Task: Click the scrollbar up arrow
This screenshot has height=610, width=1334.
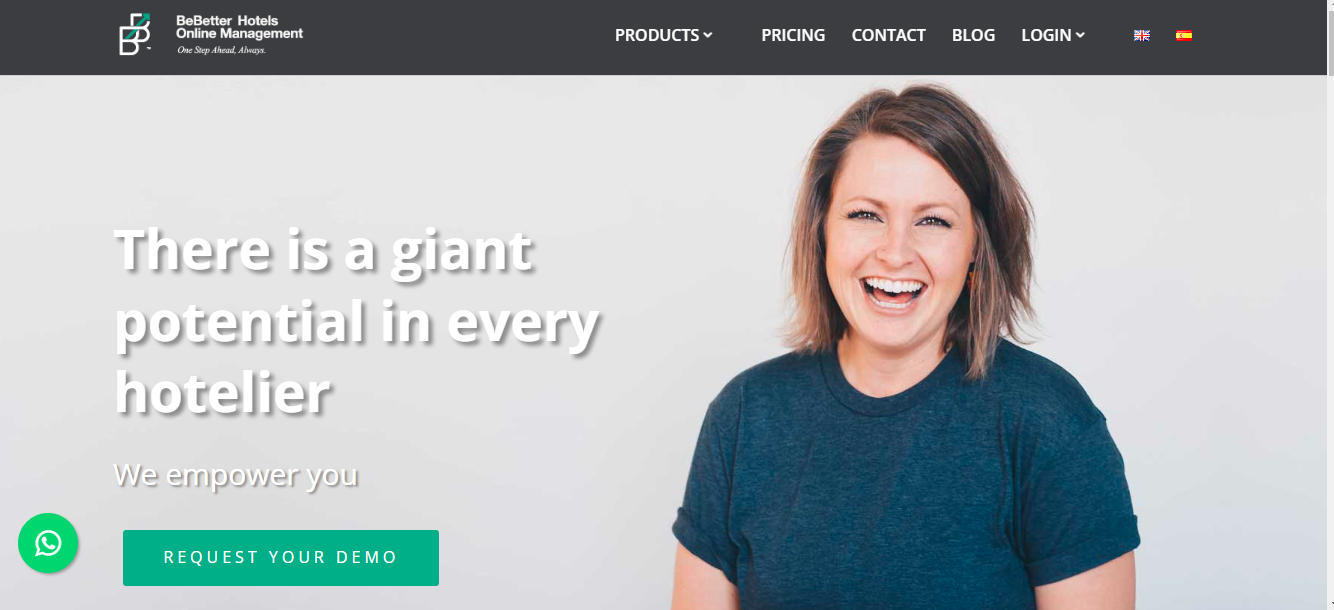Action: click(x=1329, y=5)
